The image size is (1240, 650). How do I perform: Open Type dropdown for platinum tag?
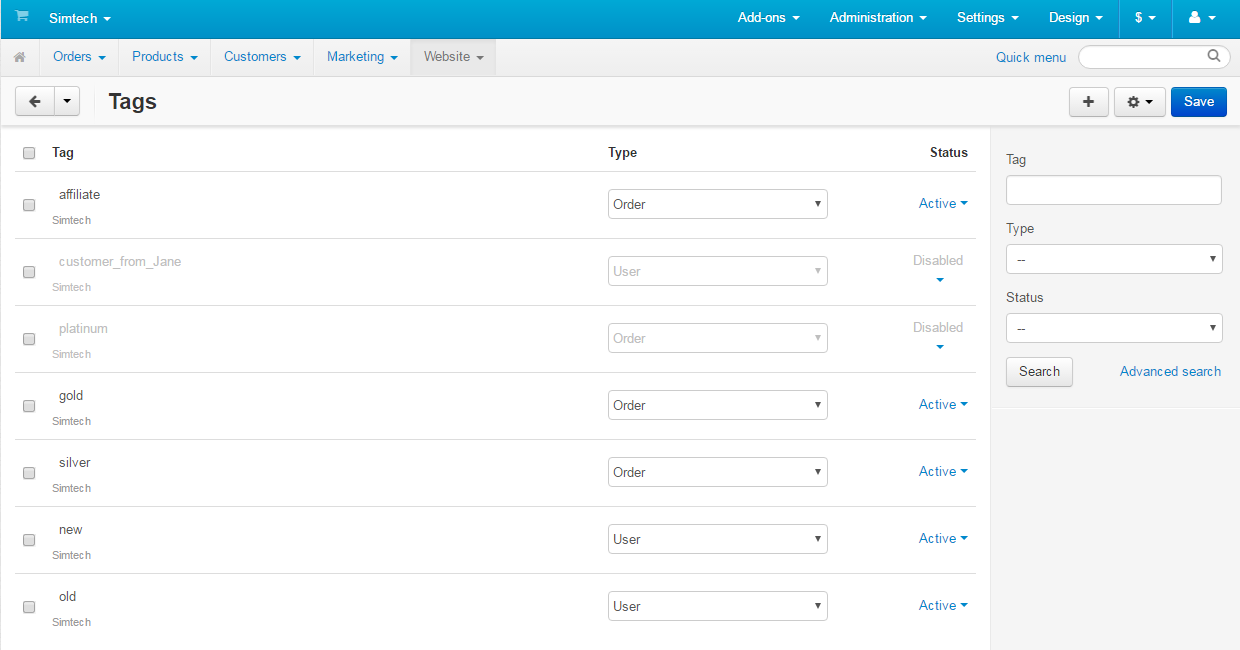[718, 338]
